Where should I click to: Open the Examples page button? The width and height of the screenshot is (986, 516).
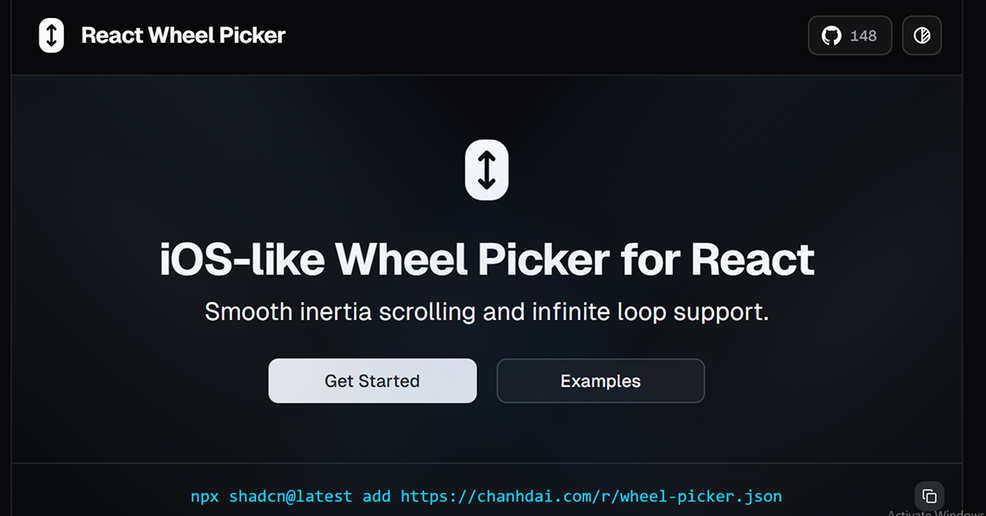coord(600,381)
